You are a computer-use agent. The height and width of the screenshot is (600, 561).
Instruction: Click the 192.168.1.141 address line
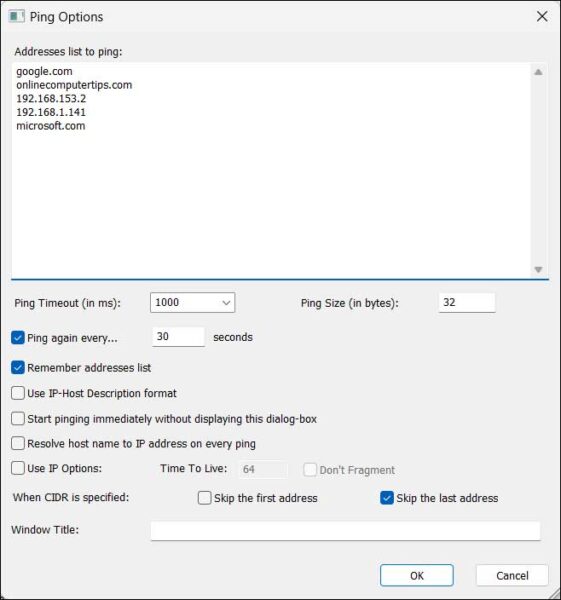[51, 112]
